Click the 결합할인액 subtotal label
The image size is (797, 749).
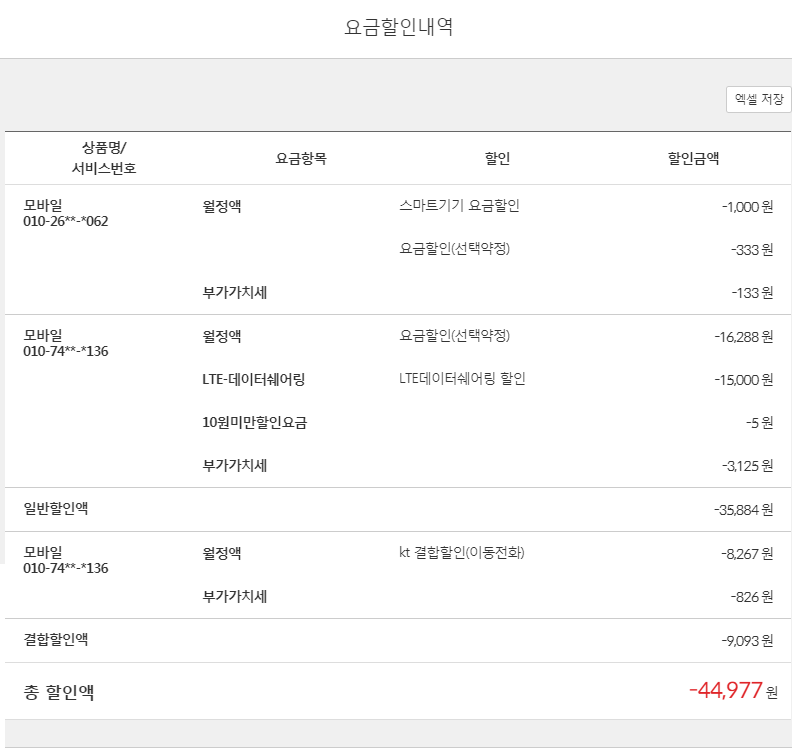point(56,639)
